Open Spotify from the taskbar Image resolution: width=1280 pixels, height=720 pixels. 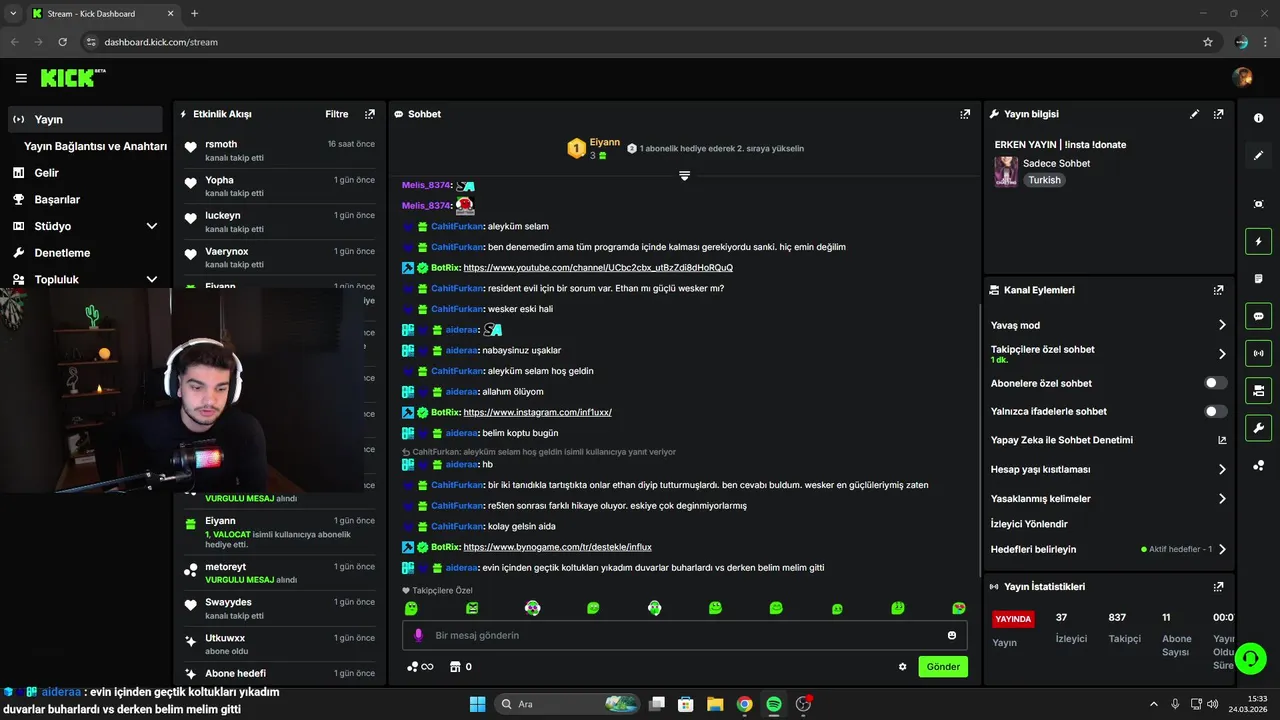point(774,704)
